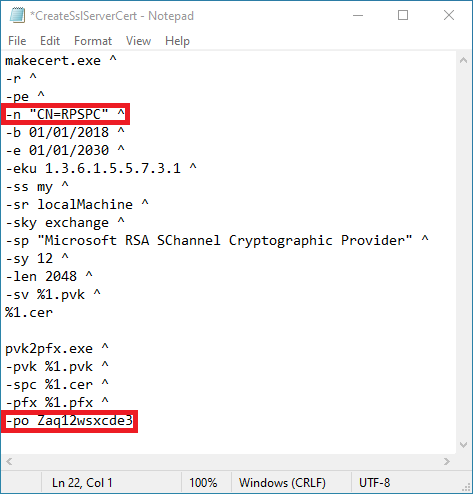Click the resize grip in status bar corner
The width and height of the screenshot is (473, 494).
[467, 488]
